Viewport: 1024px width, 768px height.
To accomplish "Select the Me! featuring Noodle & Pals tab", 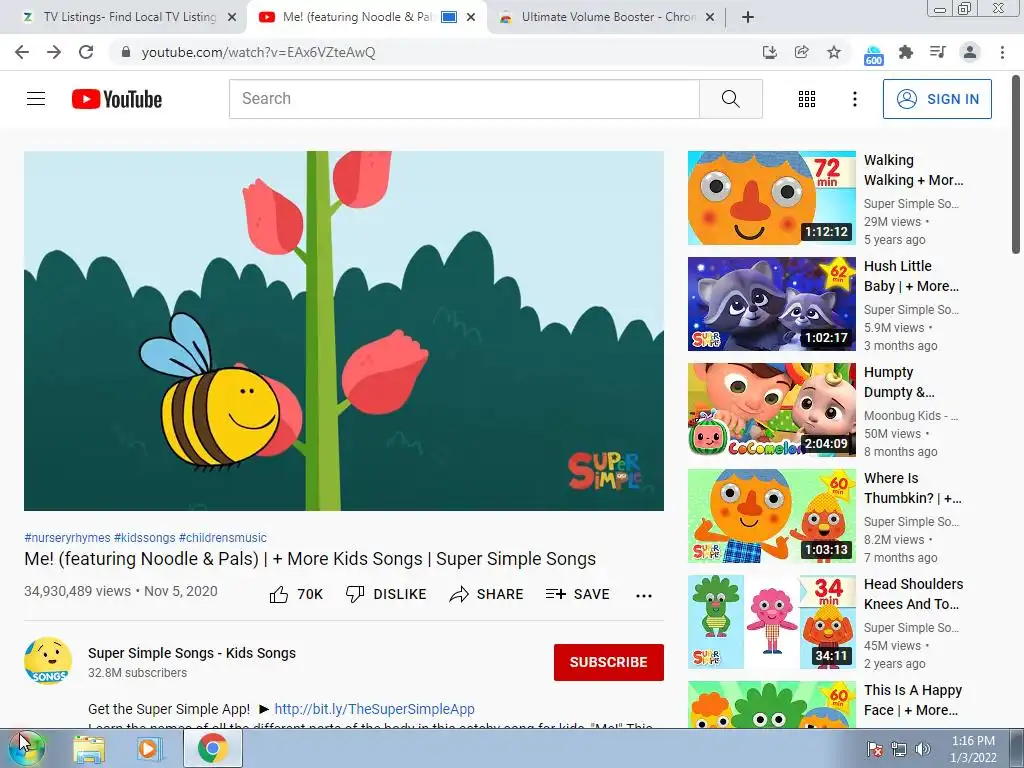I will [356, 17].
